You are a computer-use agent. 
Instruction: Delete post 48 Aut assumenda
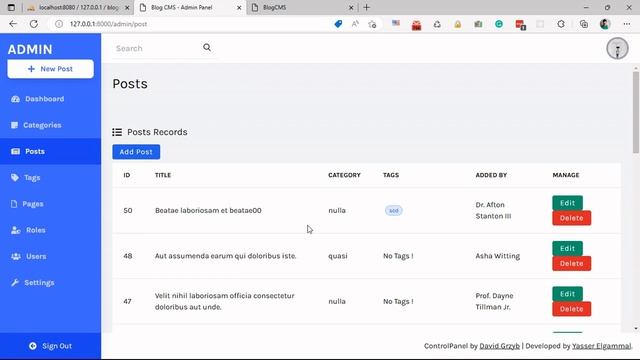coord(571,263)
